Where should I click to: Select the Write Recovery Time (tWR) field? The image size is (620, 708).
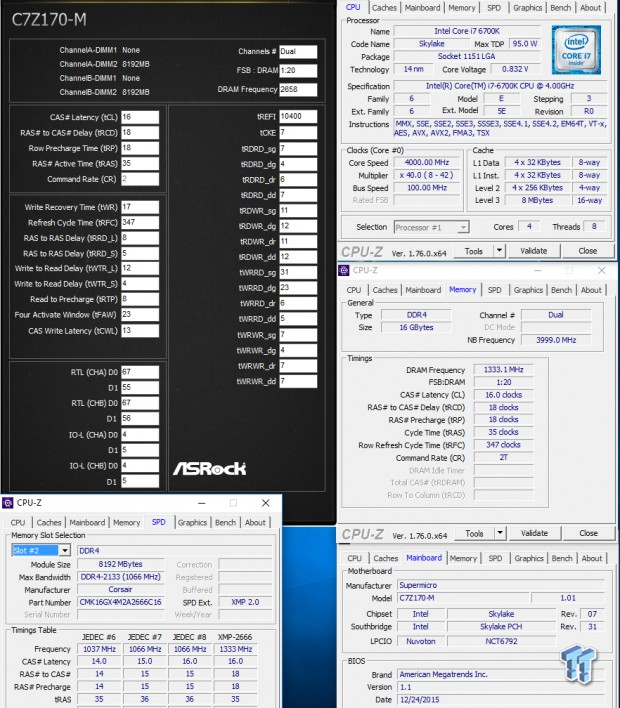click(x=140, y=207)
